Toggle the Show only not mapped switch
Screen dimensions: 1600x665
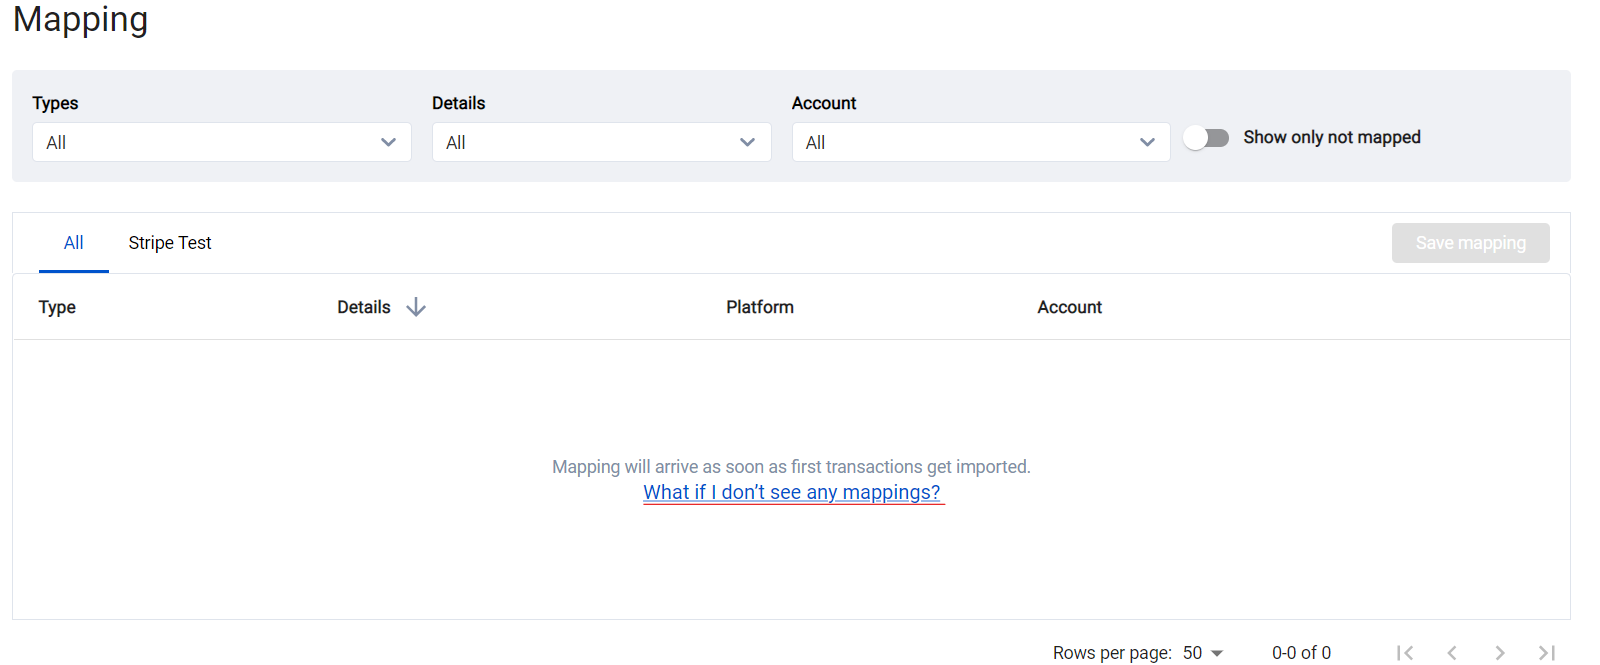(1206, 138)
